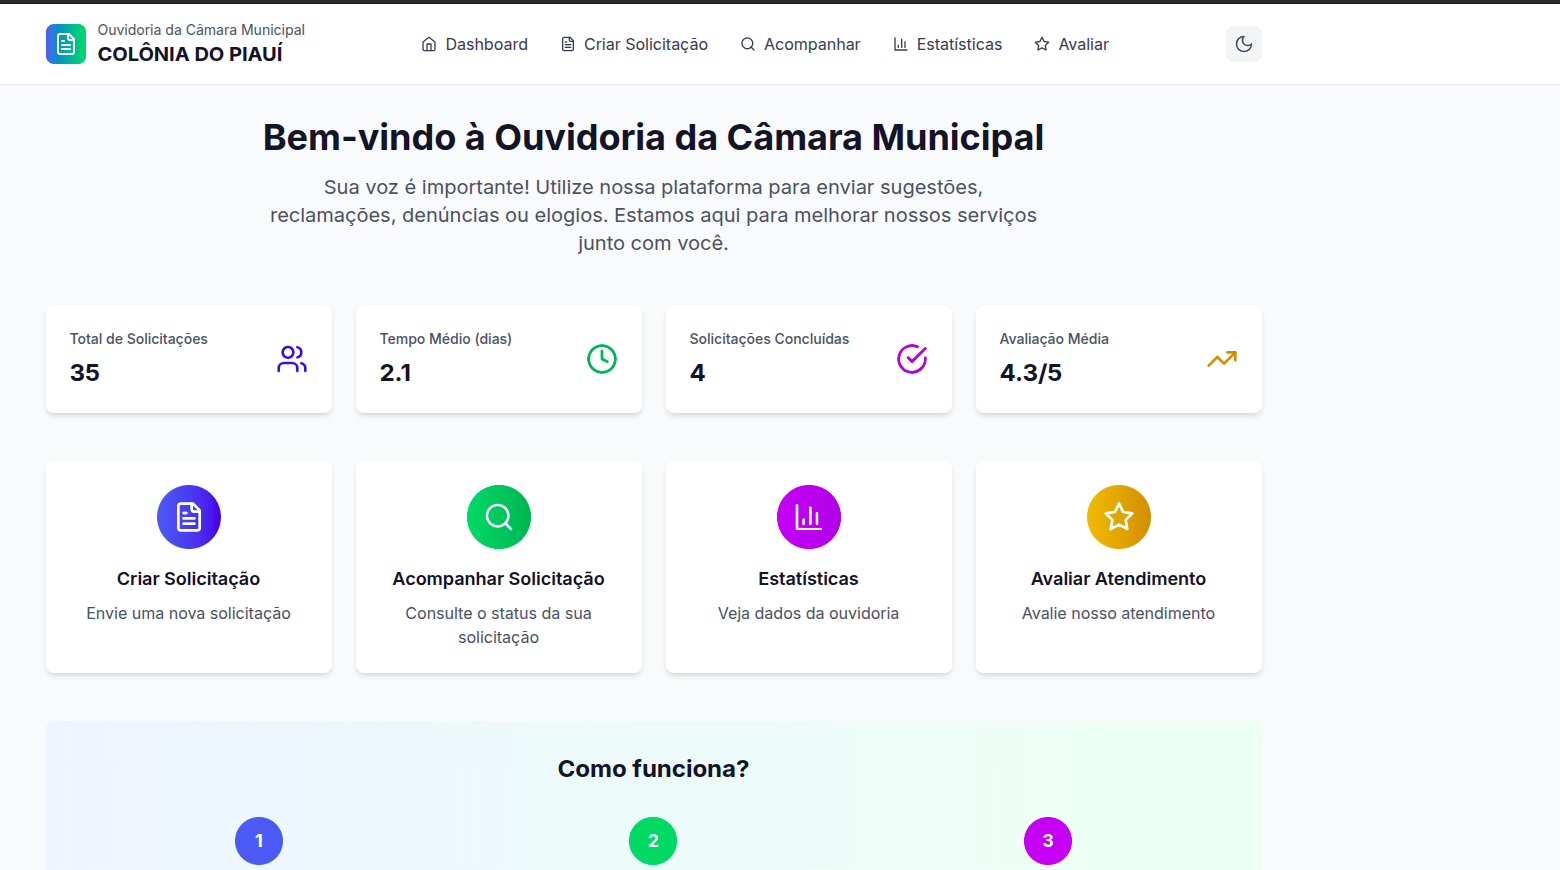Click the 'Solicitações Concluídas' label
This screenshot has height=870, width=1560.
click(770, 339)
